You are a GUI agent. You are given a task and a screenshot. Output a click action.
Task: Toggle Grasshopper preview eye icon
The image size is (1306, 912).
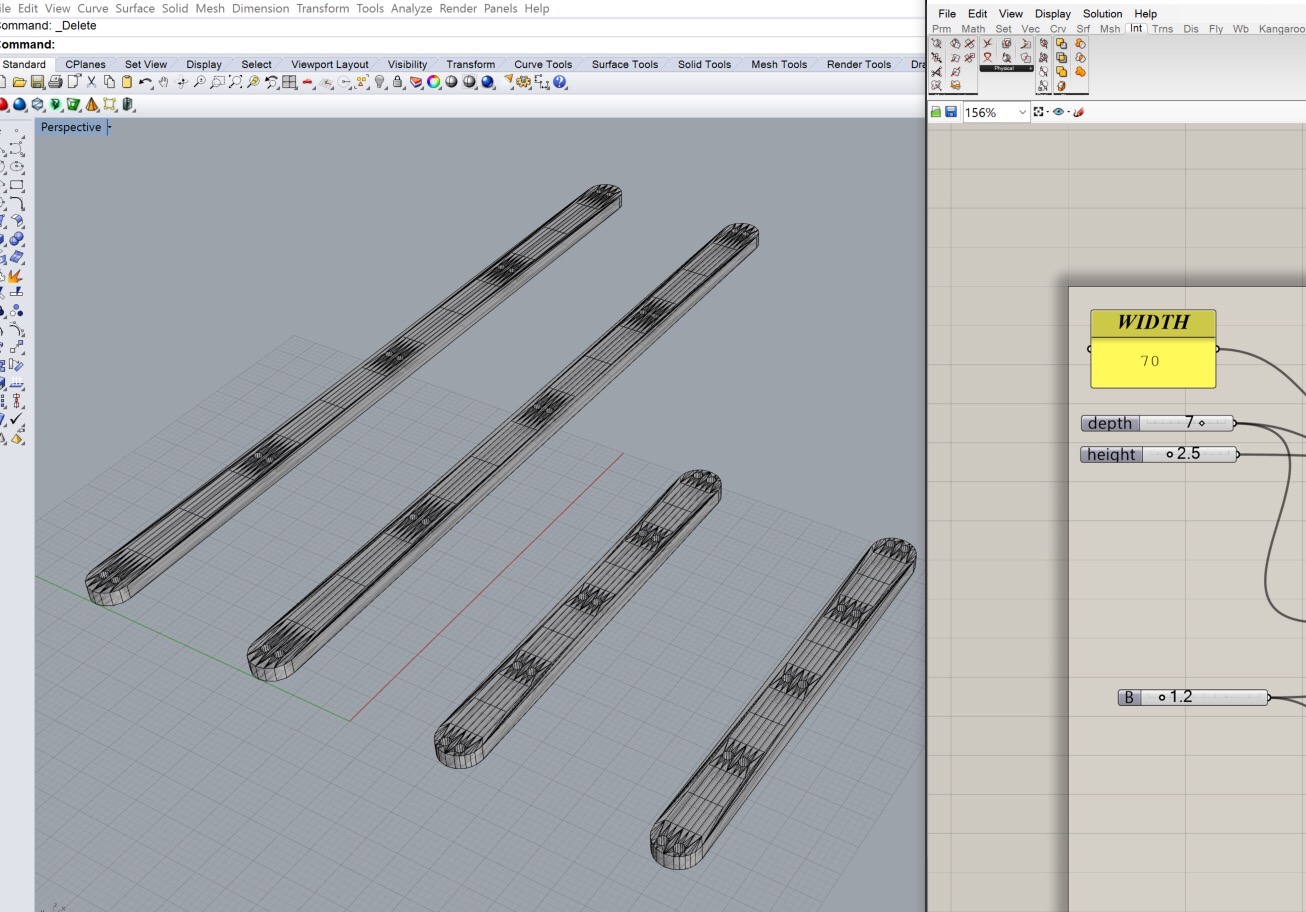1058,111
